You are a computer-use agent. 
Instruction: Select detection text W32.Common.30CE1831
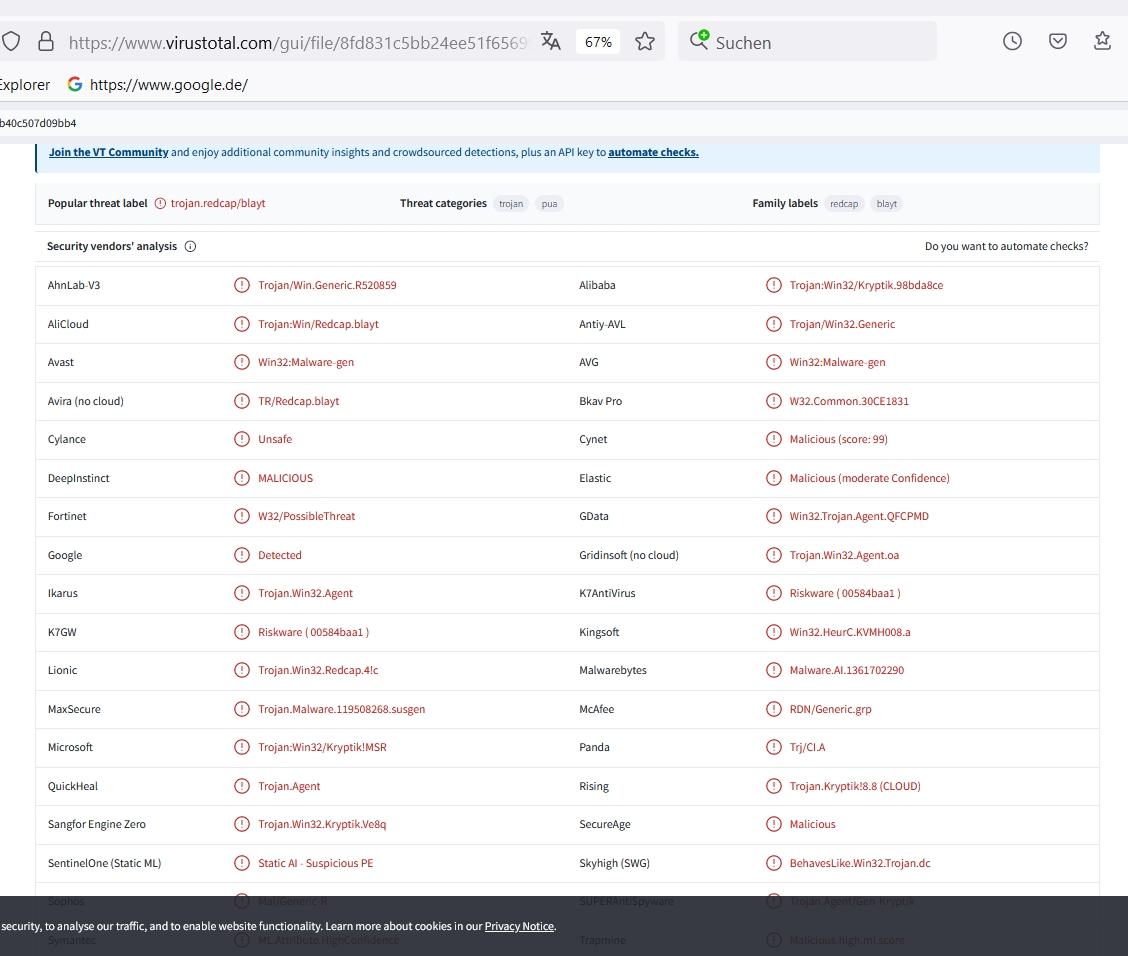coord(849,401)
